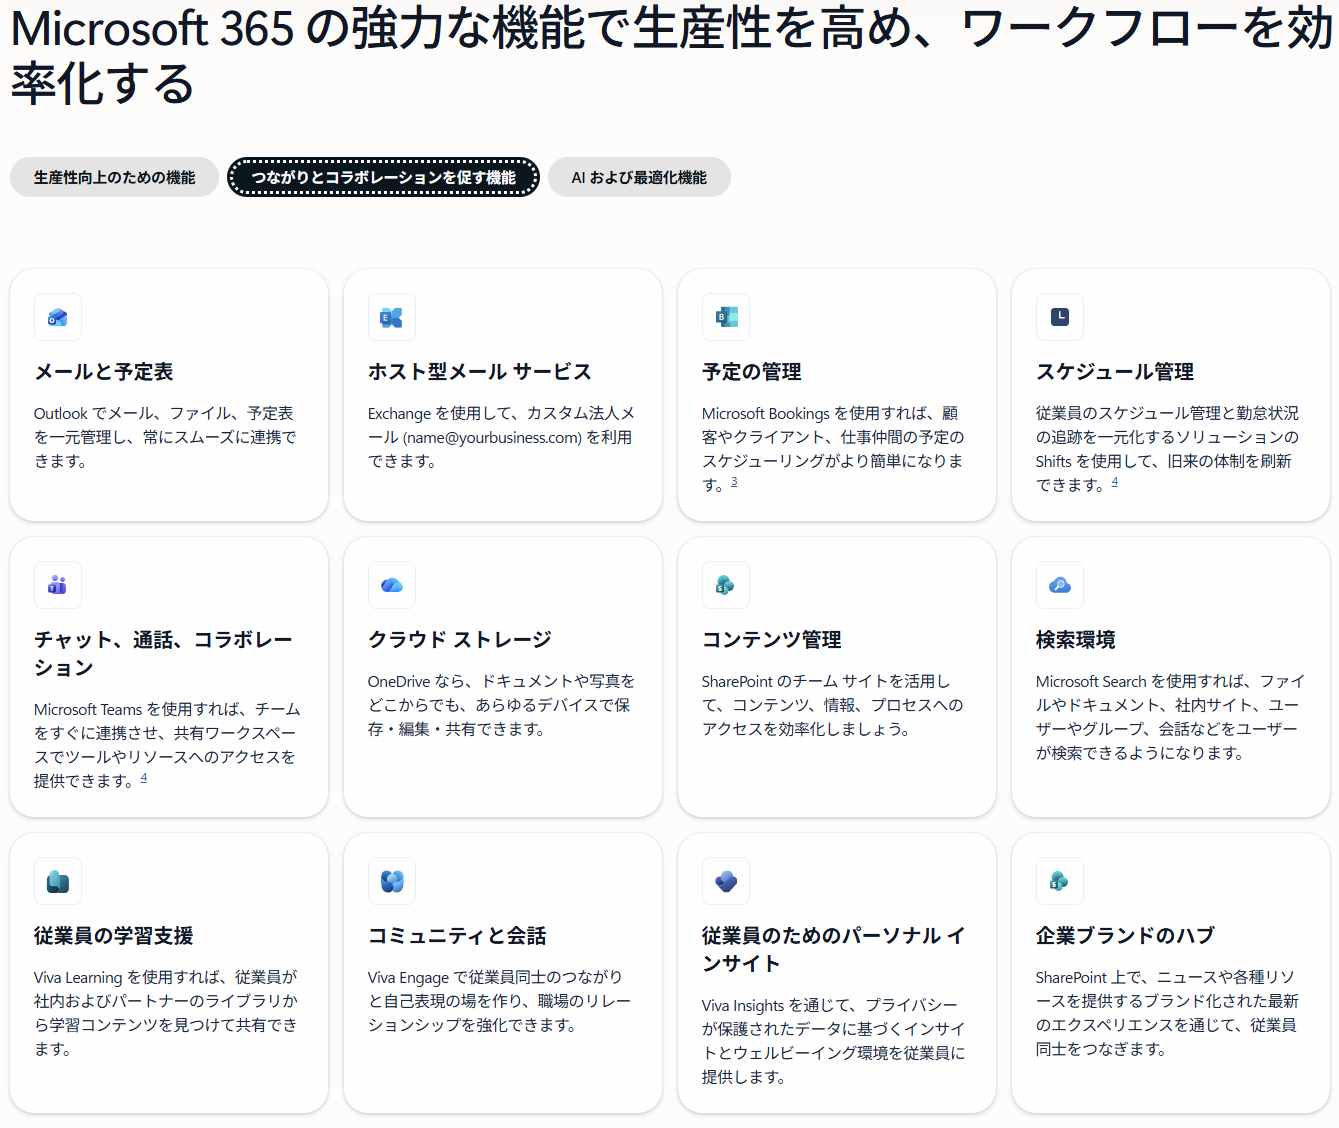Click the Viva Engage icon in コミュニティと会話 card
This screenshot has width=1339, height=1128.
click(x=392, y=881)
